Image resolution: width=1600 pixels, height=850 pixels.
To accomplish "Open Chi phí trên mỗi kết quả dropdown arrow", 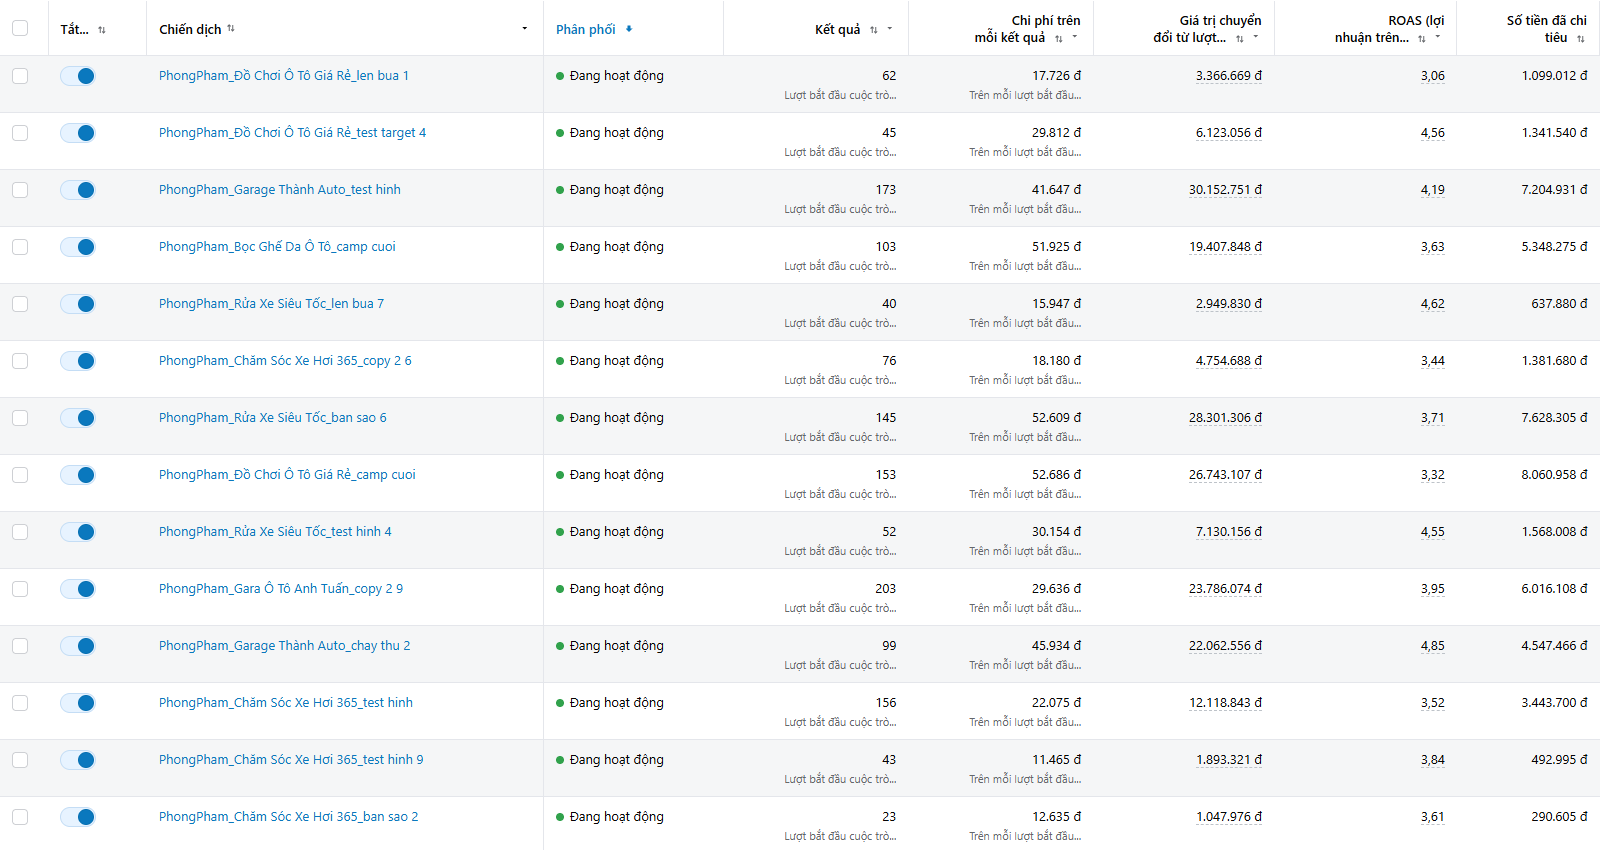I will click(x=1075, y=37).
